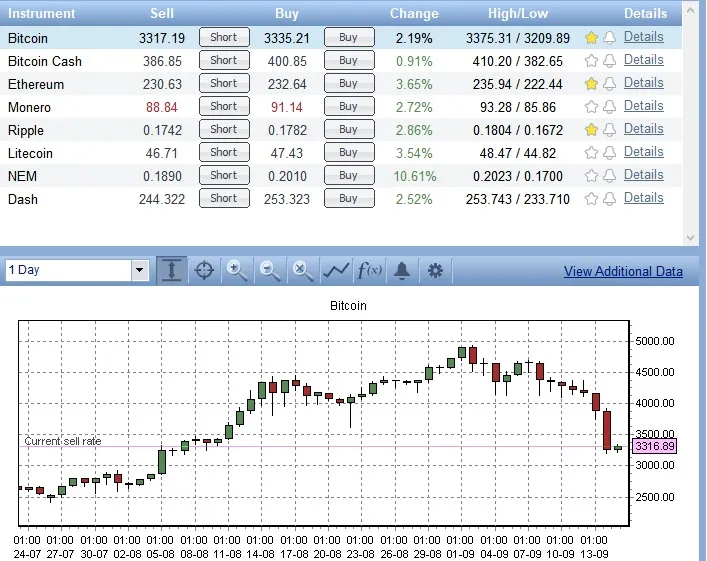The image size is (707, 561).
Task: Set price alert bell for Ripple
Action: tap(610, 130)
